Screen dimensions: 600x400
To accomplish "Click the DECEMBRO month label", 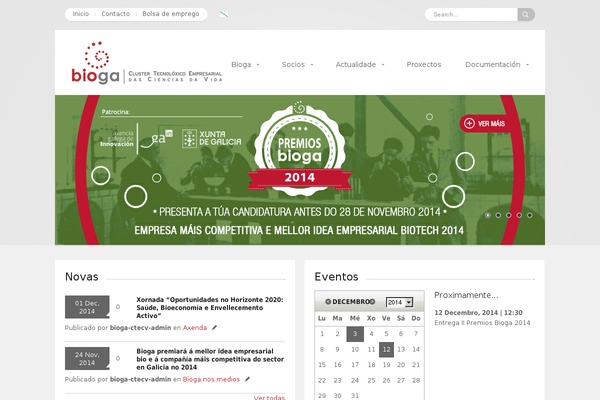I will [x=350, y=302].
